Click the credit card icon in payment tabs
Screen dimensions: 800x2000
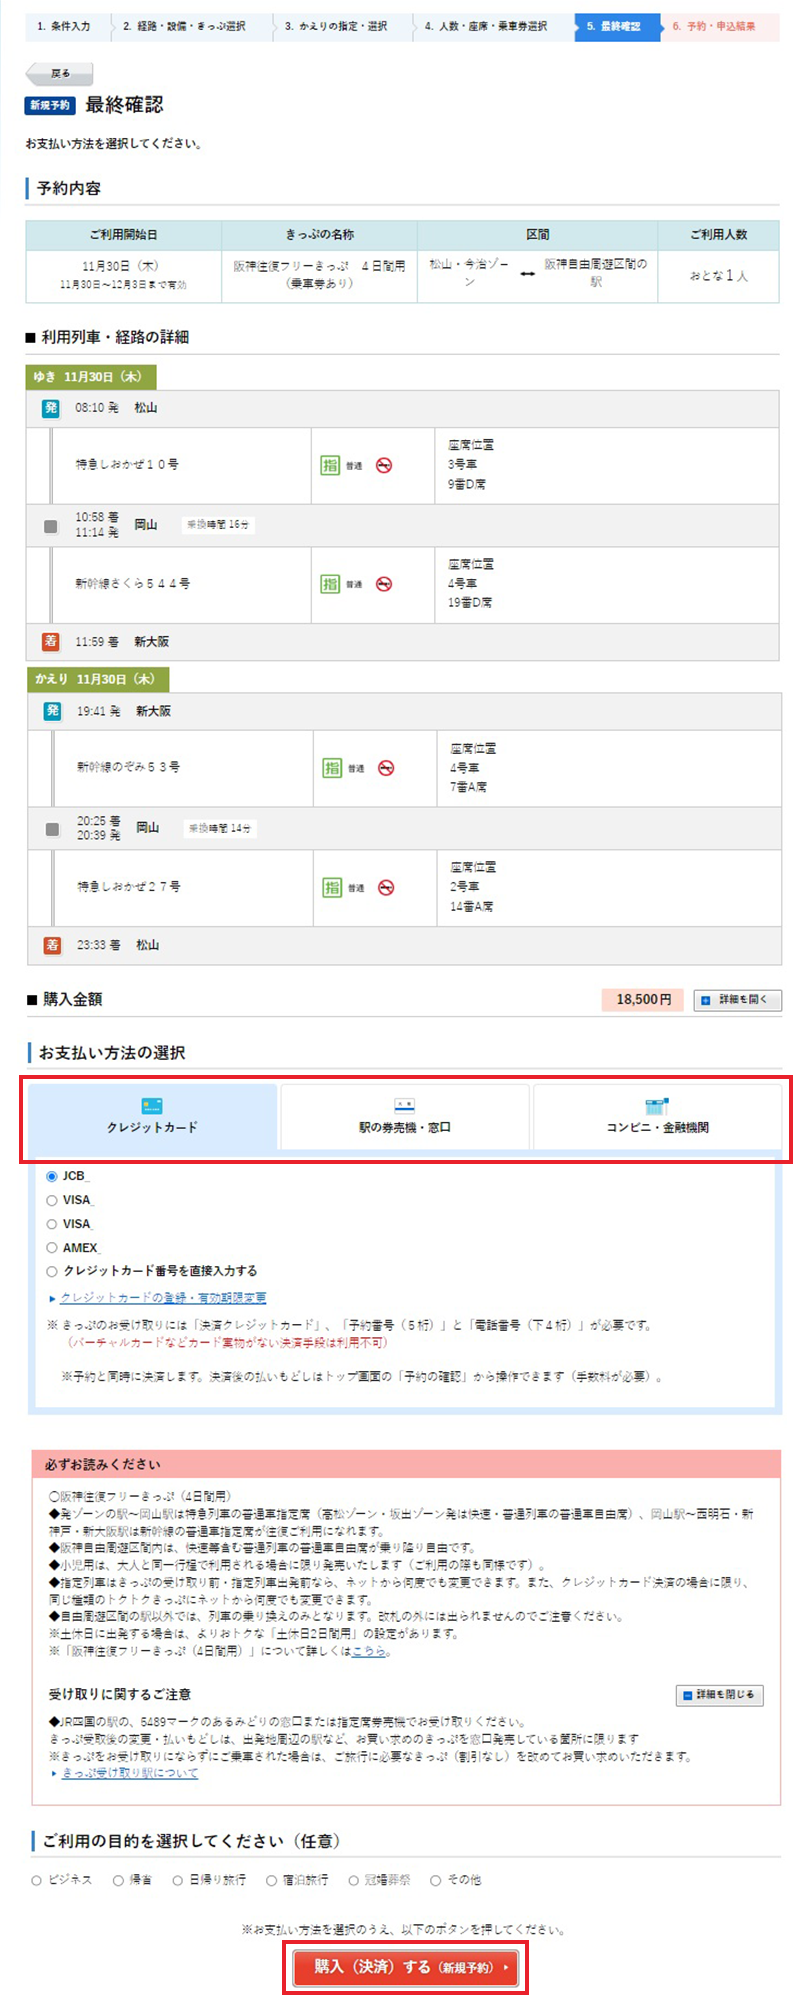(152, 1106)
